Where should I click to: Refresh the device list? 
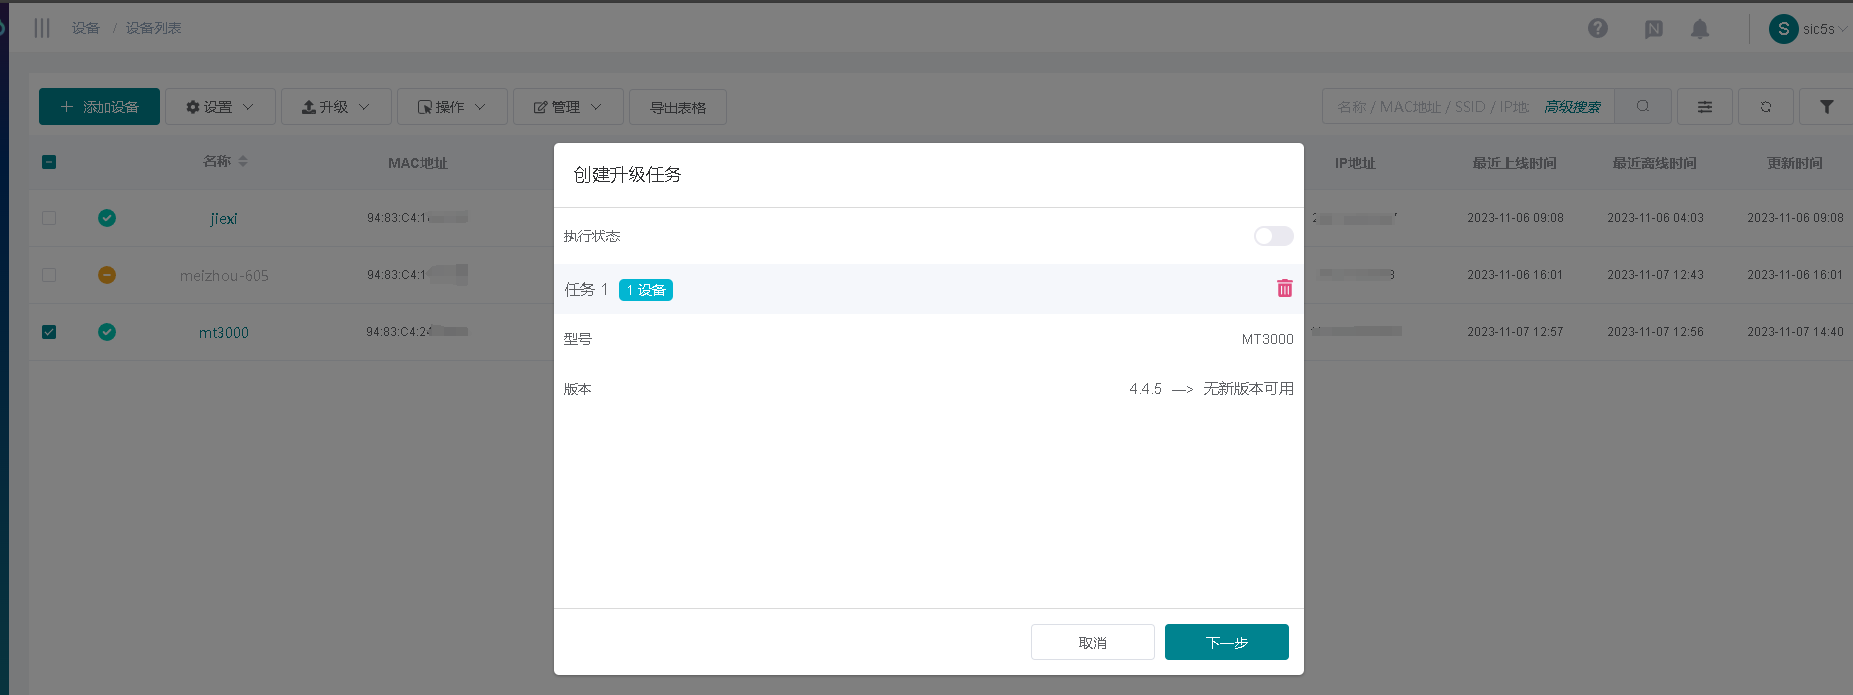tap(1765, 107)
